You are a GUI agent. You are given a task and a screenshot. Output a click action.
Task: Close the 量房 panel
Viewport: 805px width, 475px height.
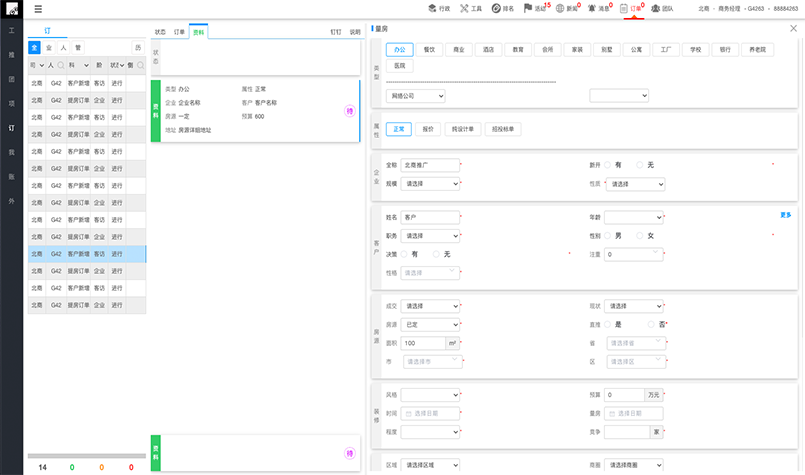(x=793, y=29)
